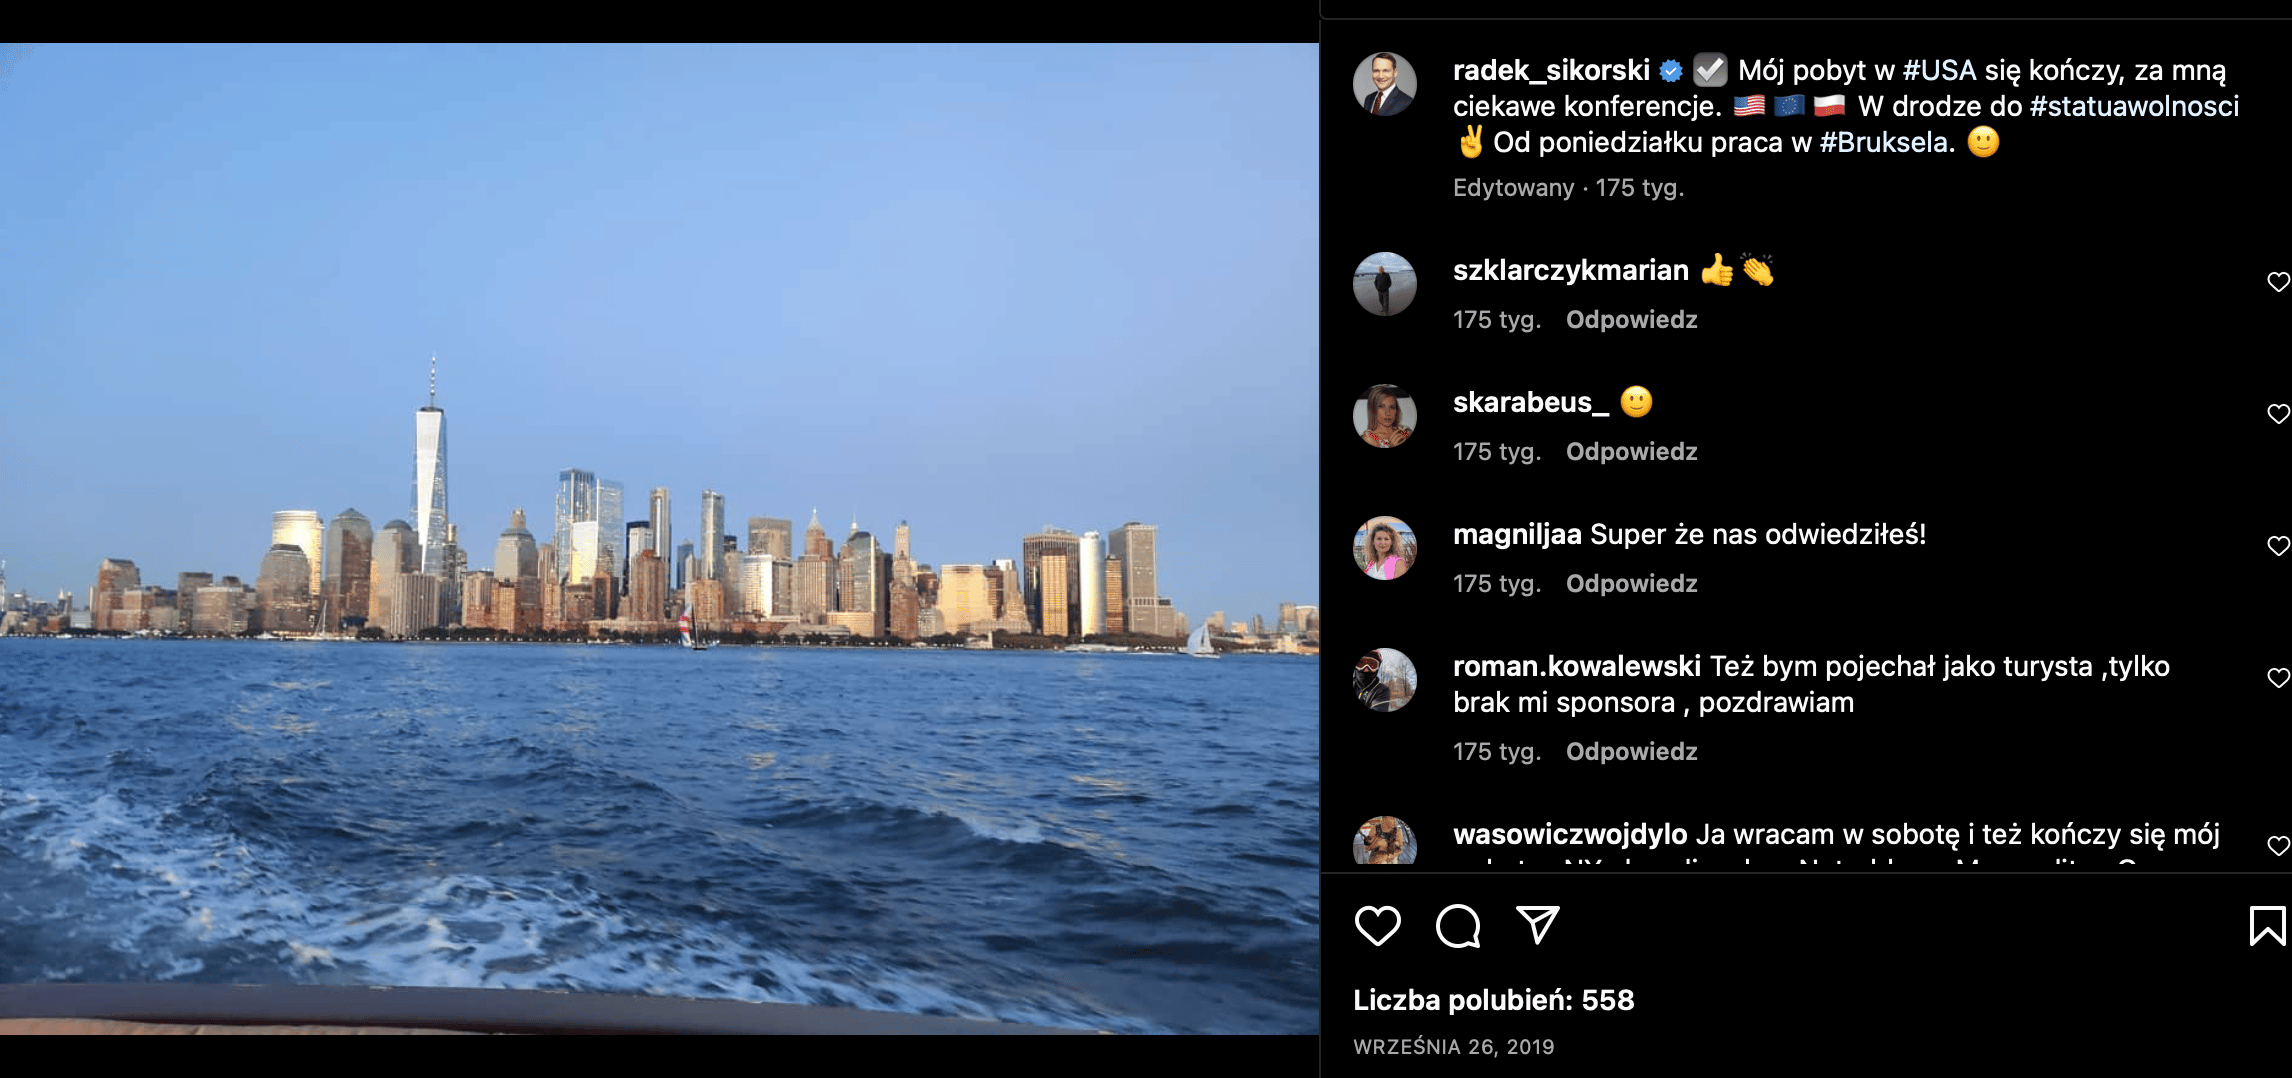2292x1078 pixels.
Task: Share post via paper plane icon
Action: click(1537, 926)
